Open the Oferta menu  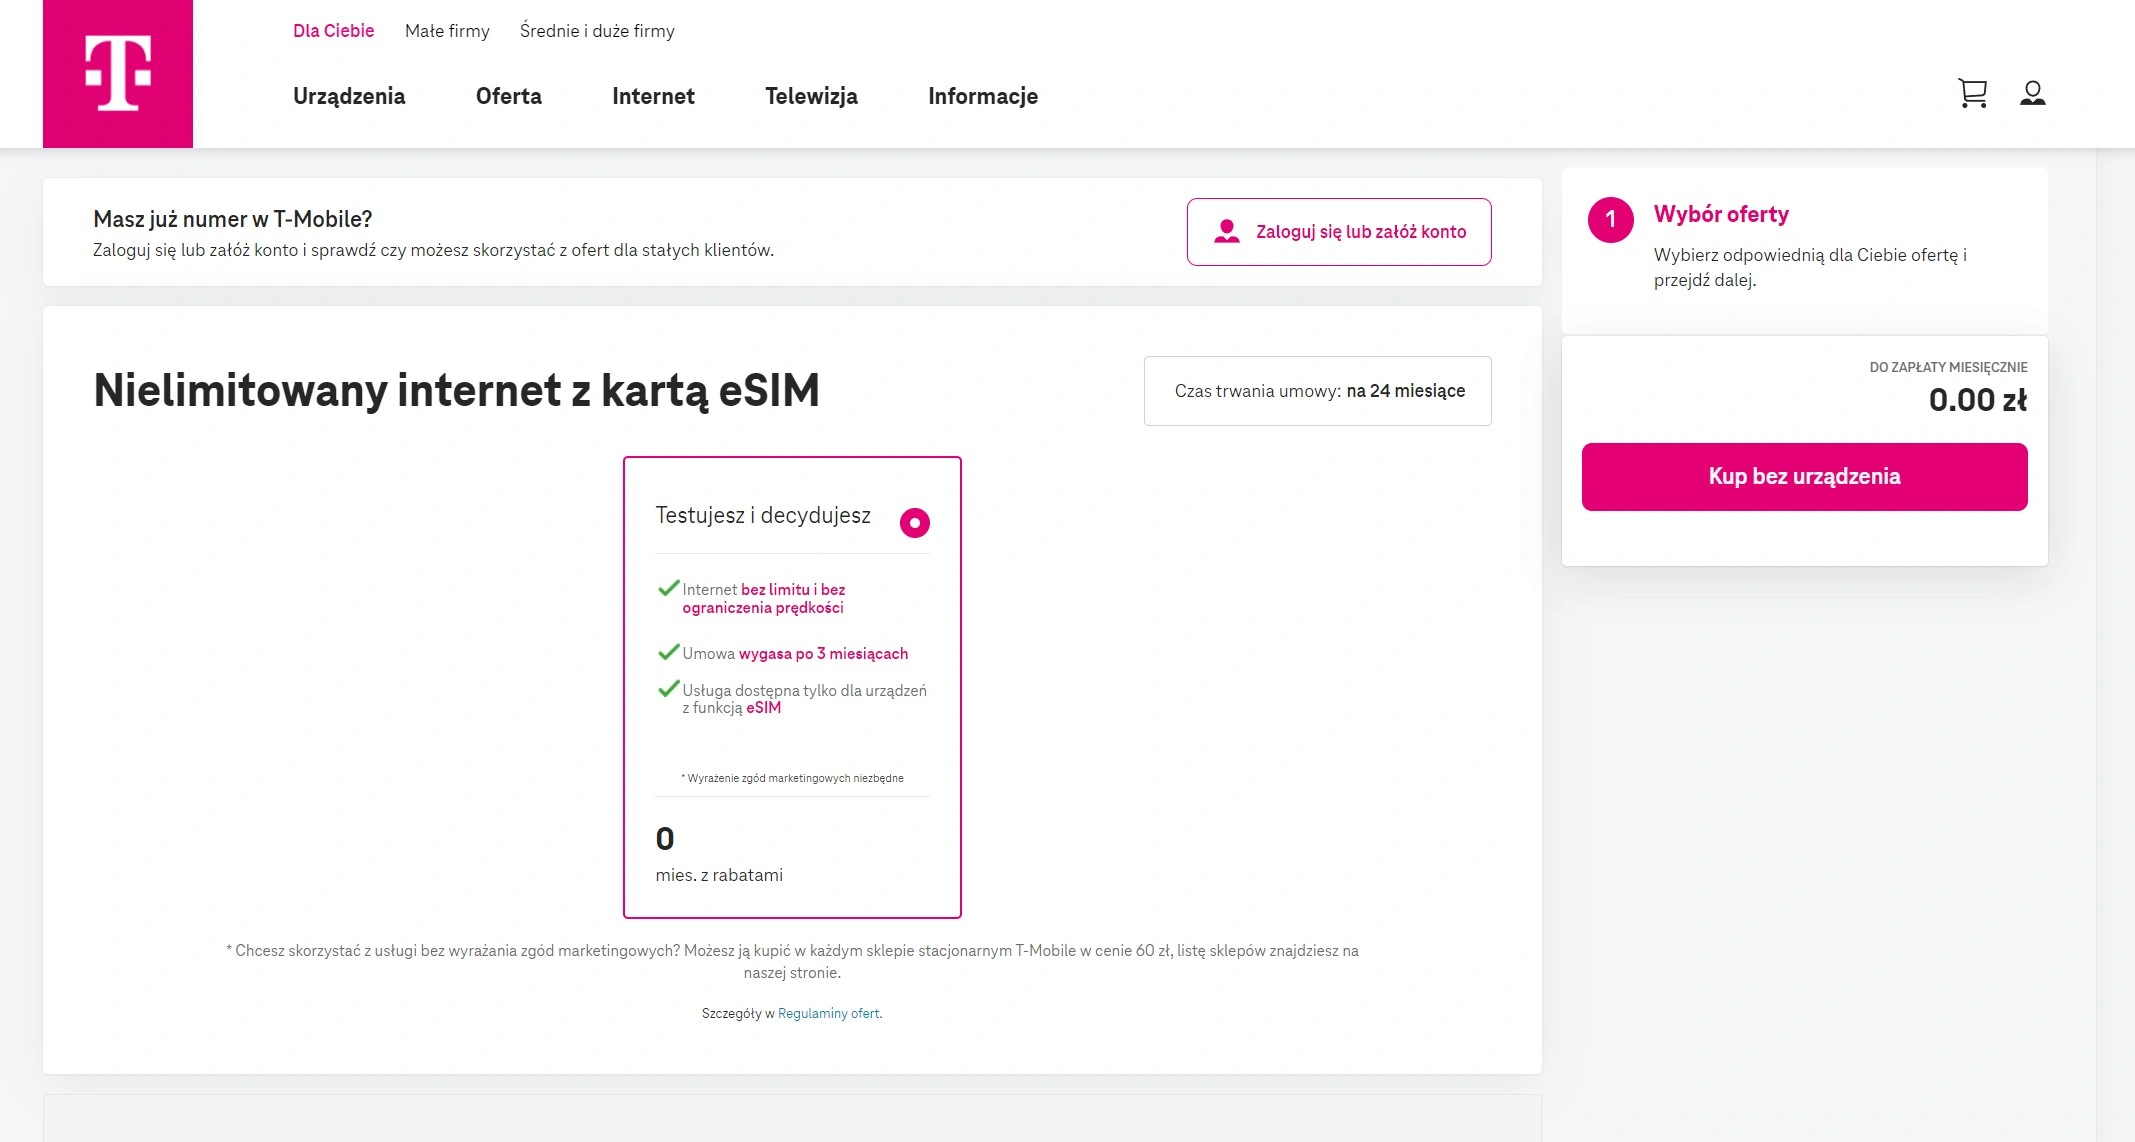[x=508, y=96]
